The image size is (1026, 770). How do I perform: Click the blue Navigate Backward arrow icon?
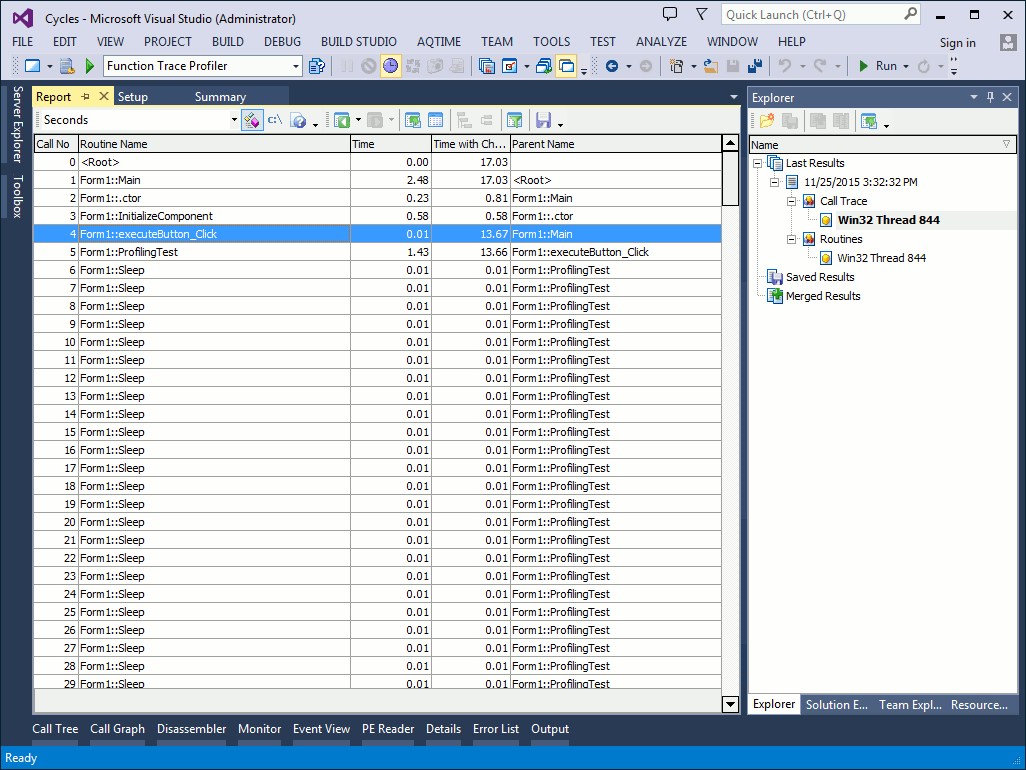click(612, 66)
